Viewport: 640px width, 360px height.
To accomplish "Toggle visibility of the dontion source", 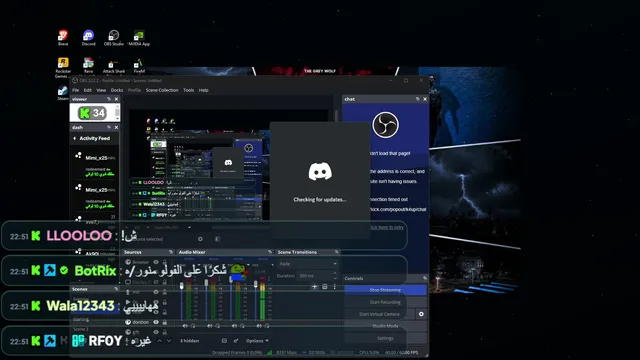I will click(156, 322).
